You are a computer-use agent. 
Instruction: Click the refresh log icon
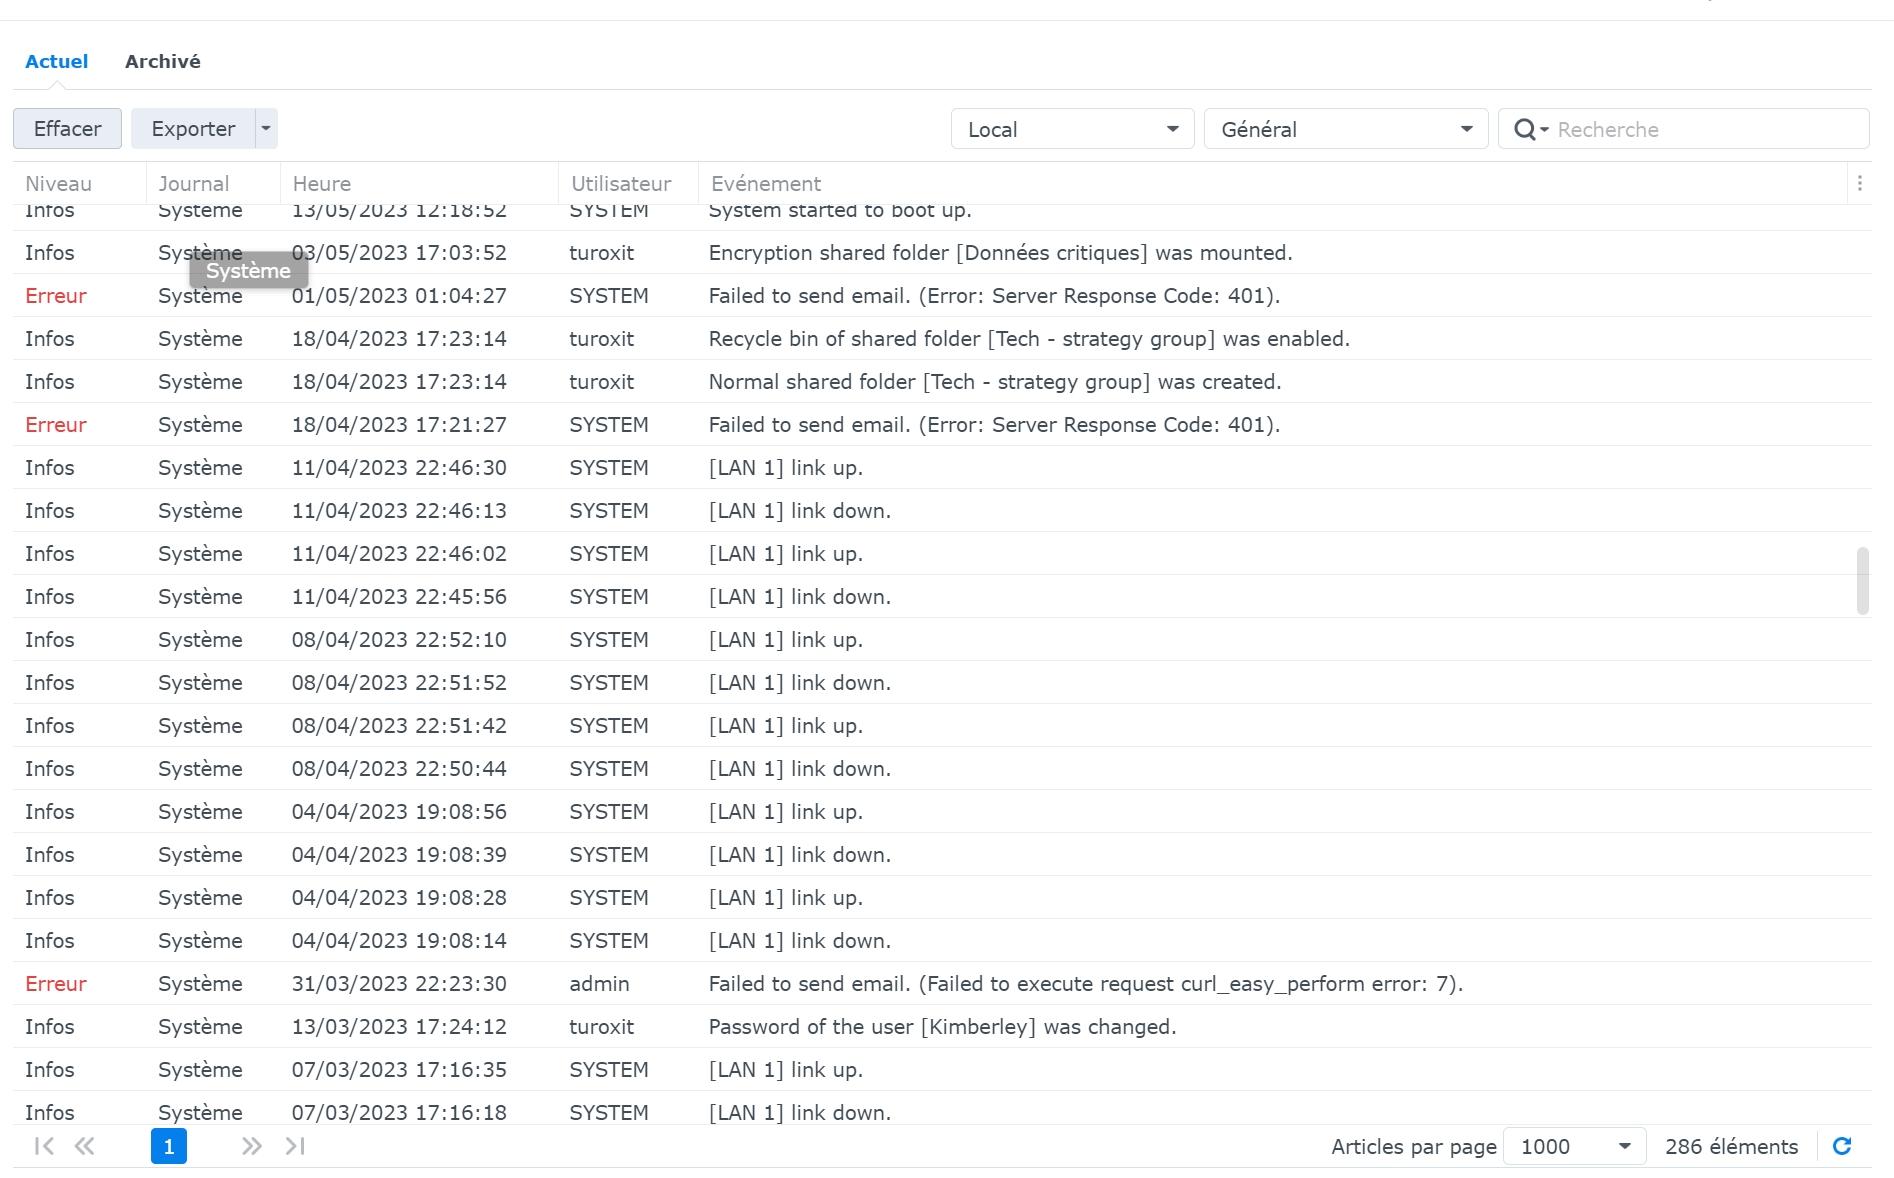click(1841, 1146)
